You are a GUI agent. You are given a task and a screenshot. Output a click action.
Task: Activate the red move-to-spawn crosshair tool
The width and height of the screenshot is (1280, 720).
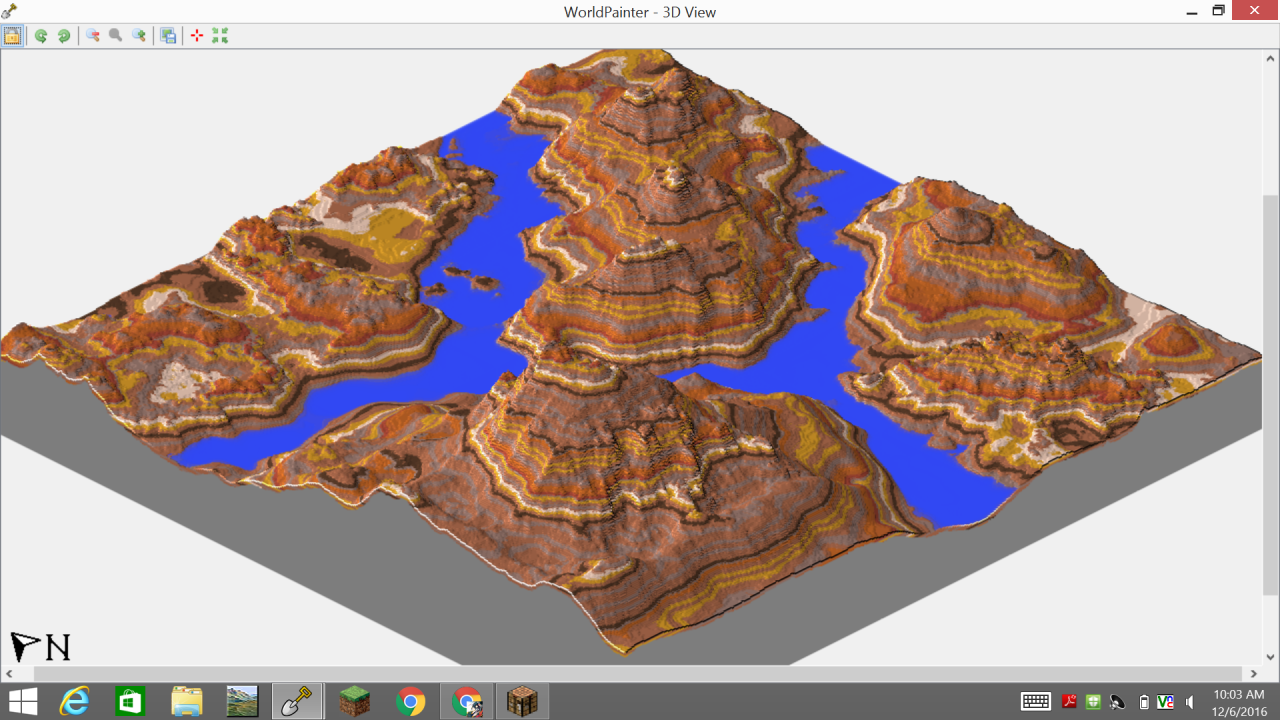point(196,36)
